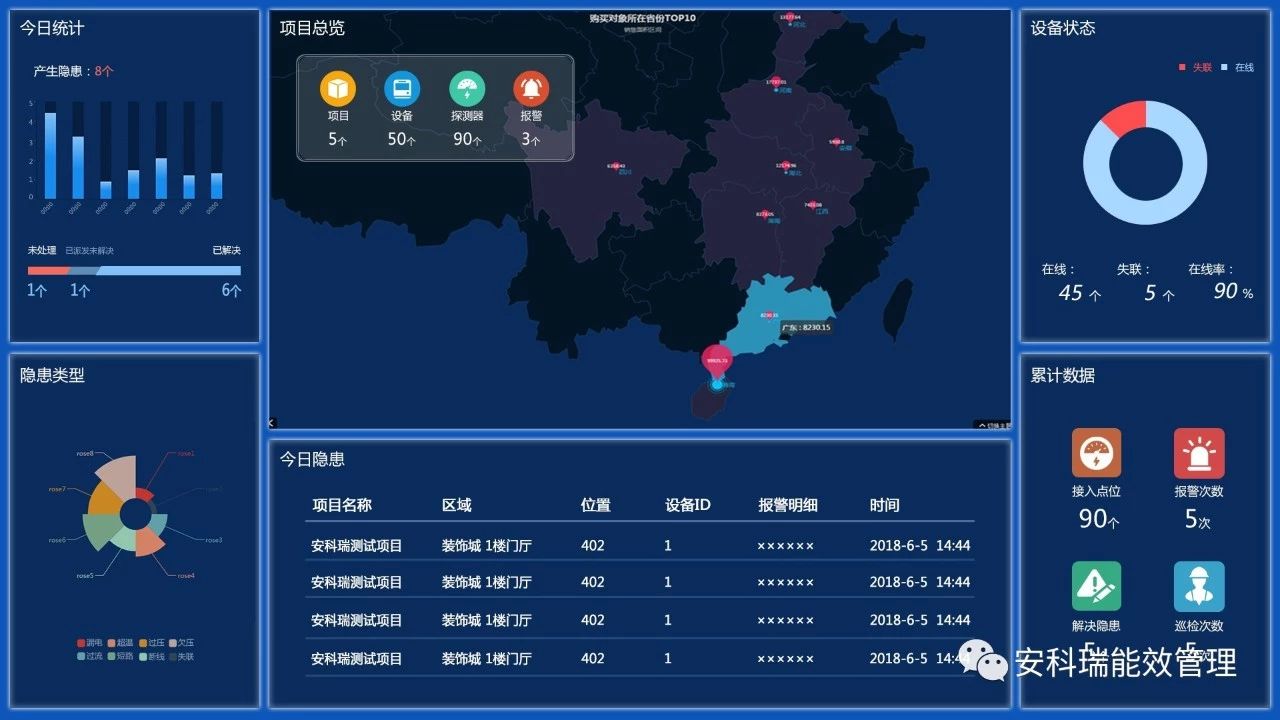
Task: Click the 切换主题 button on map corner
Action: coord(992,425)
